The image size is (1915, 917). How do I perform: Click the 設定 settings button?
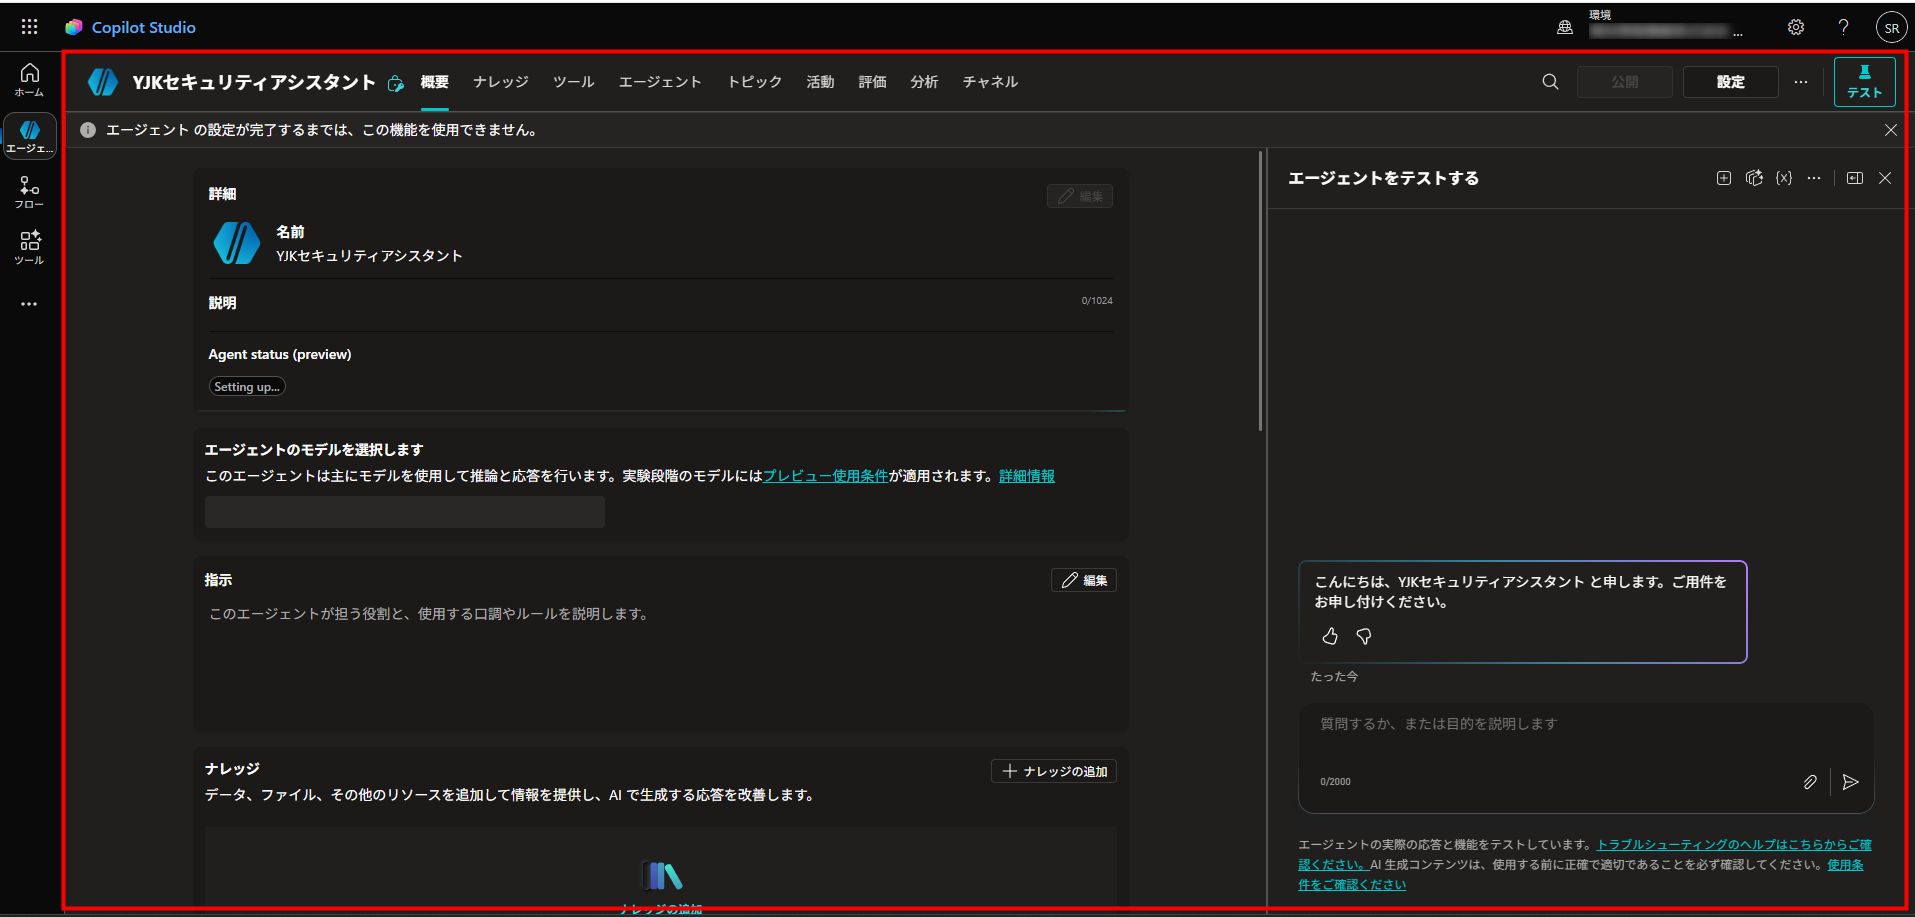[1731, 82]
